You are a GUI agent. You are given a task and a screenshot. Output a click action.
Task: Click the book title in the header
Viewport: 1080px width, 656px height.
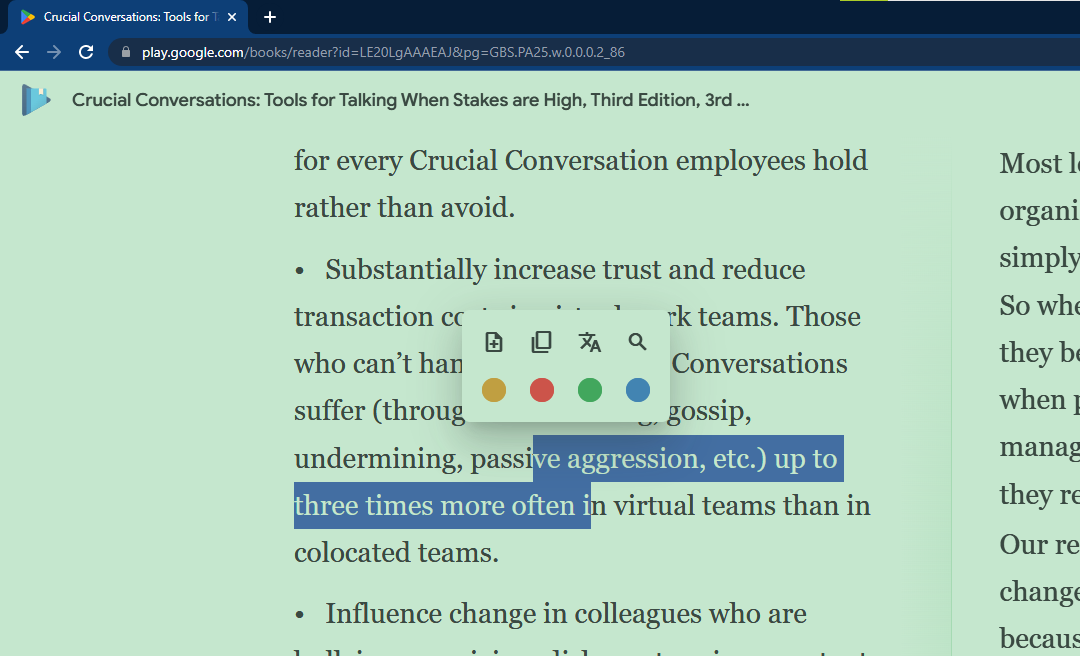click(x=410, y=100)
